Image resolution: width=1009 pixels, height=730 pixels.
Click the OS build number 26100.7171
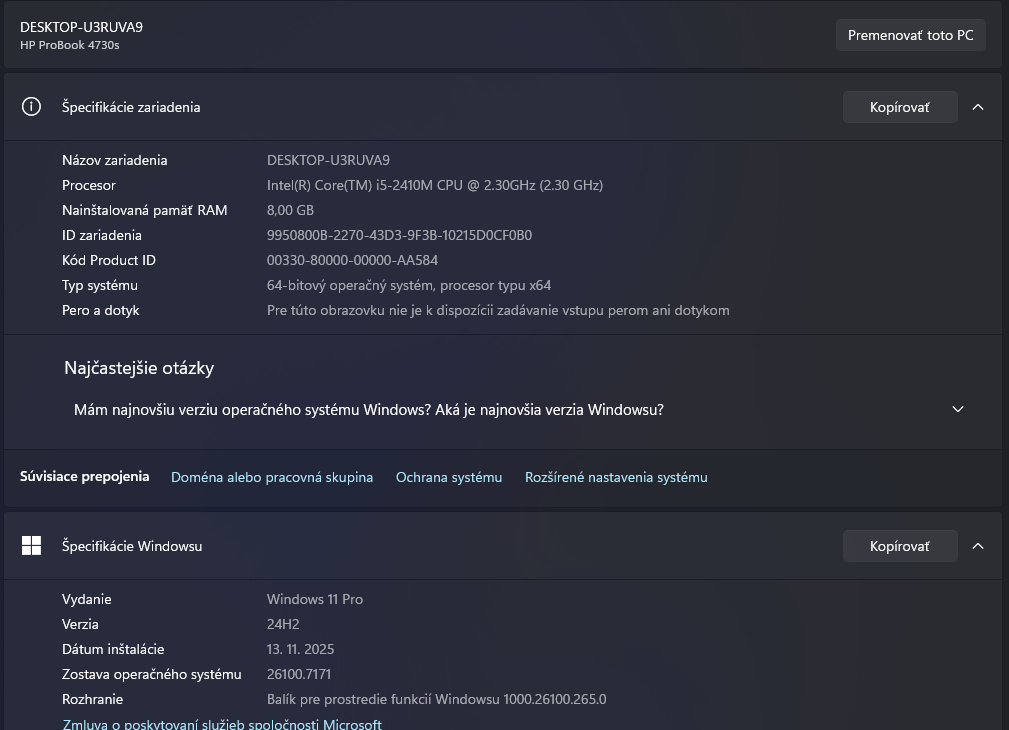299,674
